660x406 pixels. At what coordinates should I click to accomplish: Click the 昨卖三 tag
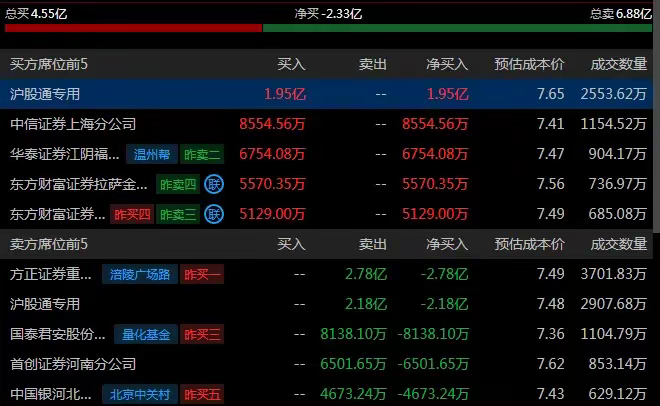178,215
